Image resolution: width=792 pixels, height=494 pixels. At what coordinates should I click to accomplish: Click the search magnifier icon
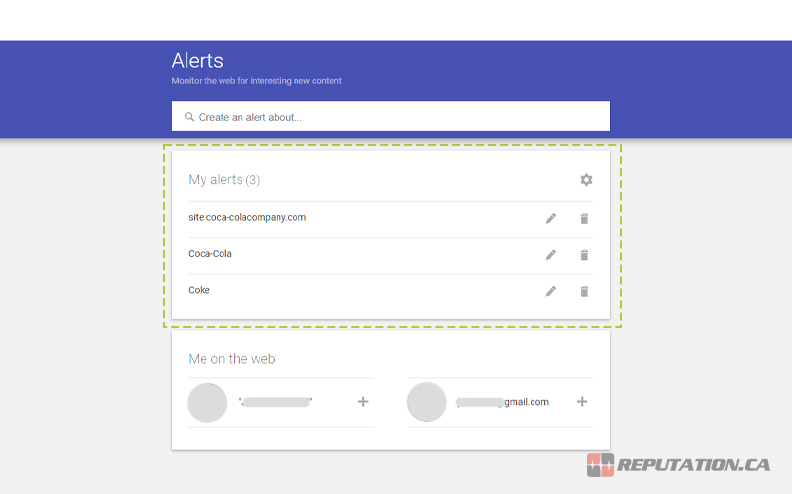point(189,117)
